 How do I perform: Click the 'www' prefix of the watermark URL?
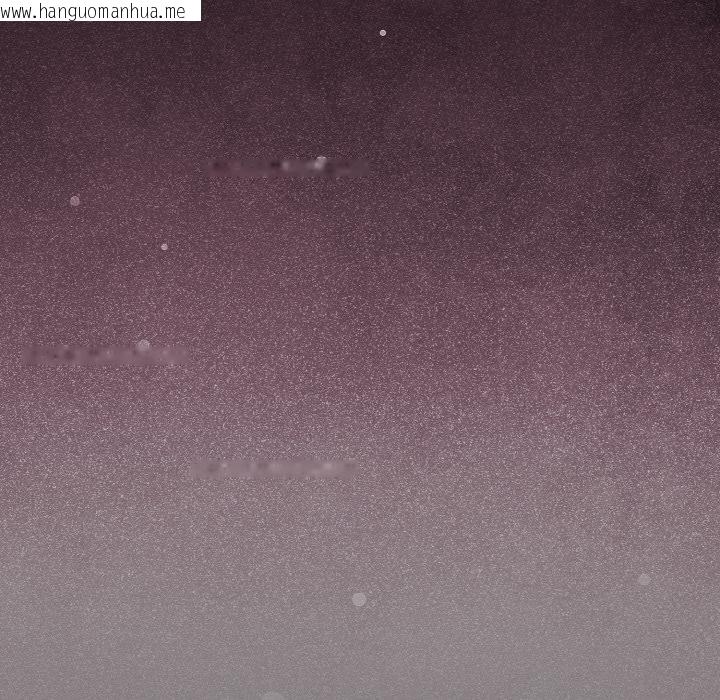click(17, 11)
